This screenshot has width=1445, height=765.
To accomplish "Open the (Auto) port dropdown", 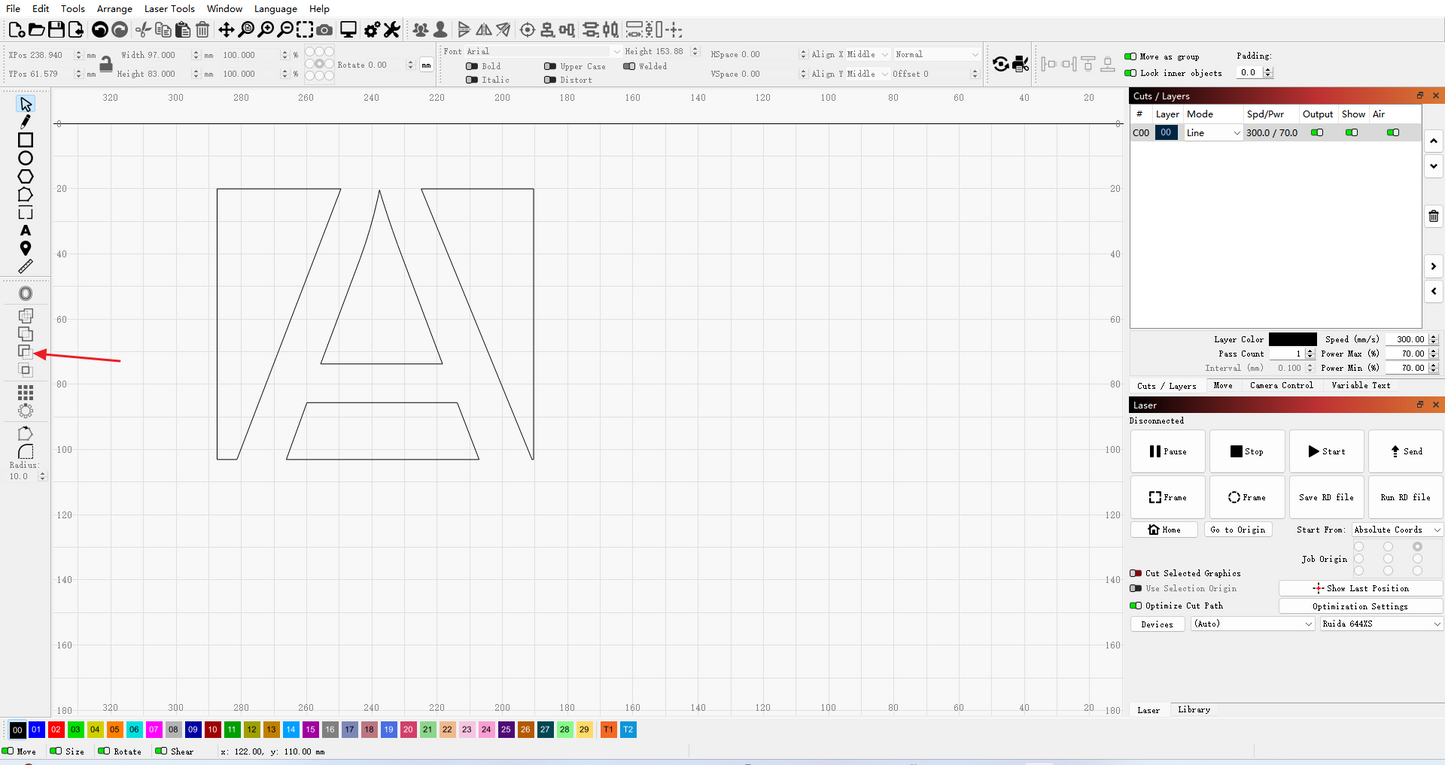I will [x=1253, y=623].
